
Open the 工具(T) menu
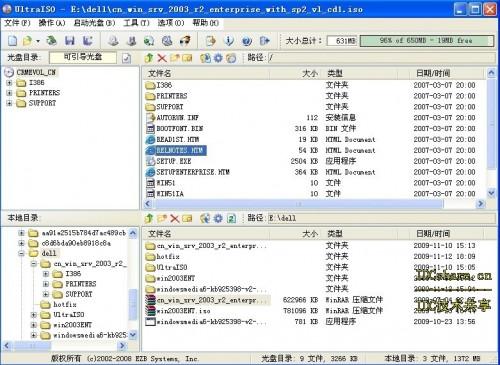click(x=136, y=23)
